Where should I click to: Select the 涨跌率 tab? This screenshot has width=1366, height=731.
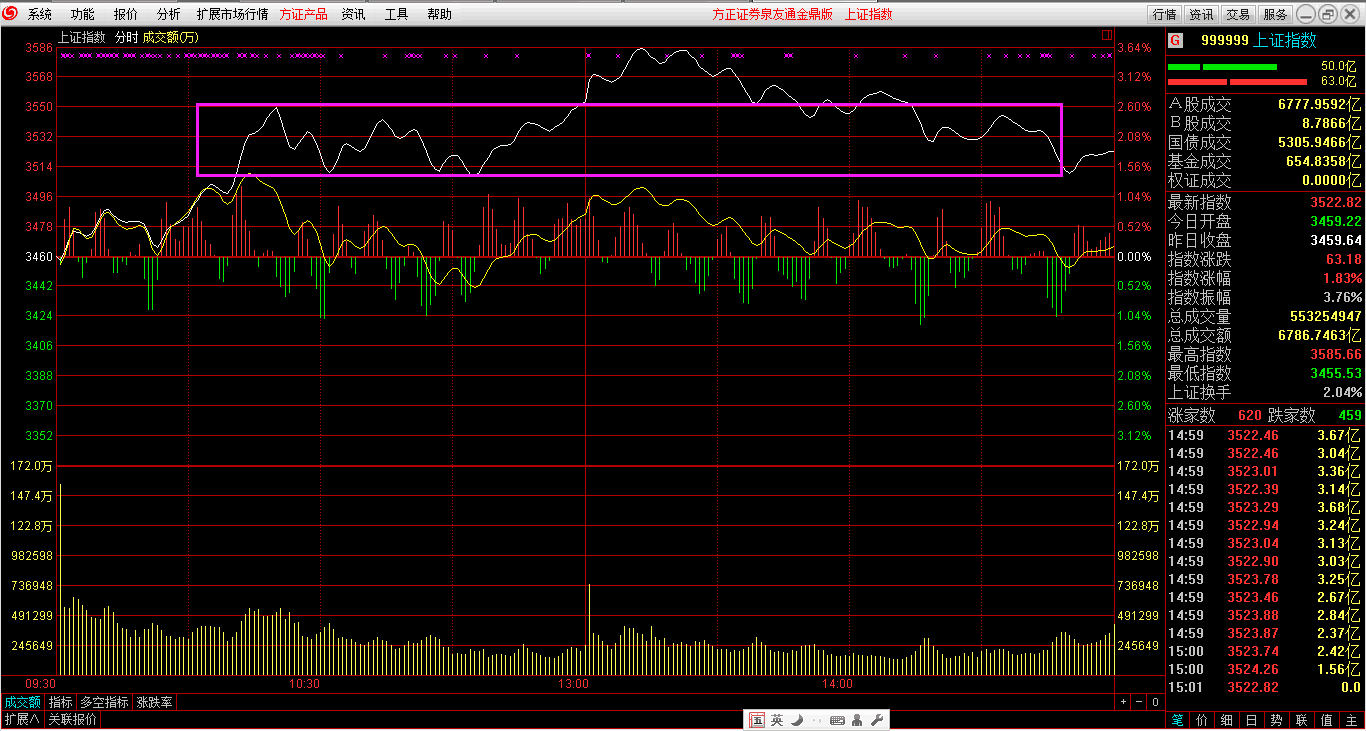pyautogui.click(x=155, y=702)
